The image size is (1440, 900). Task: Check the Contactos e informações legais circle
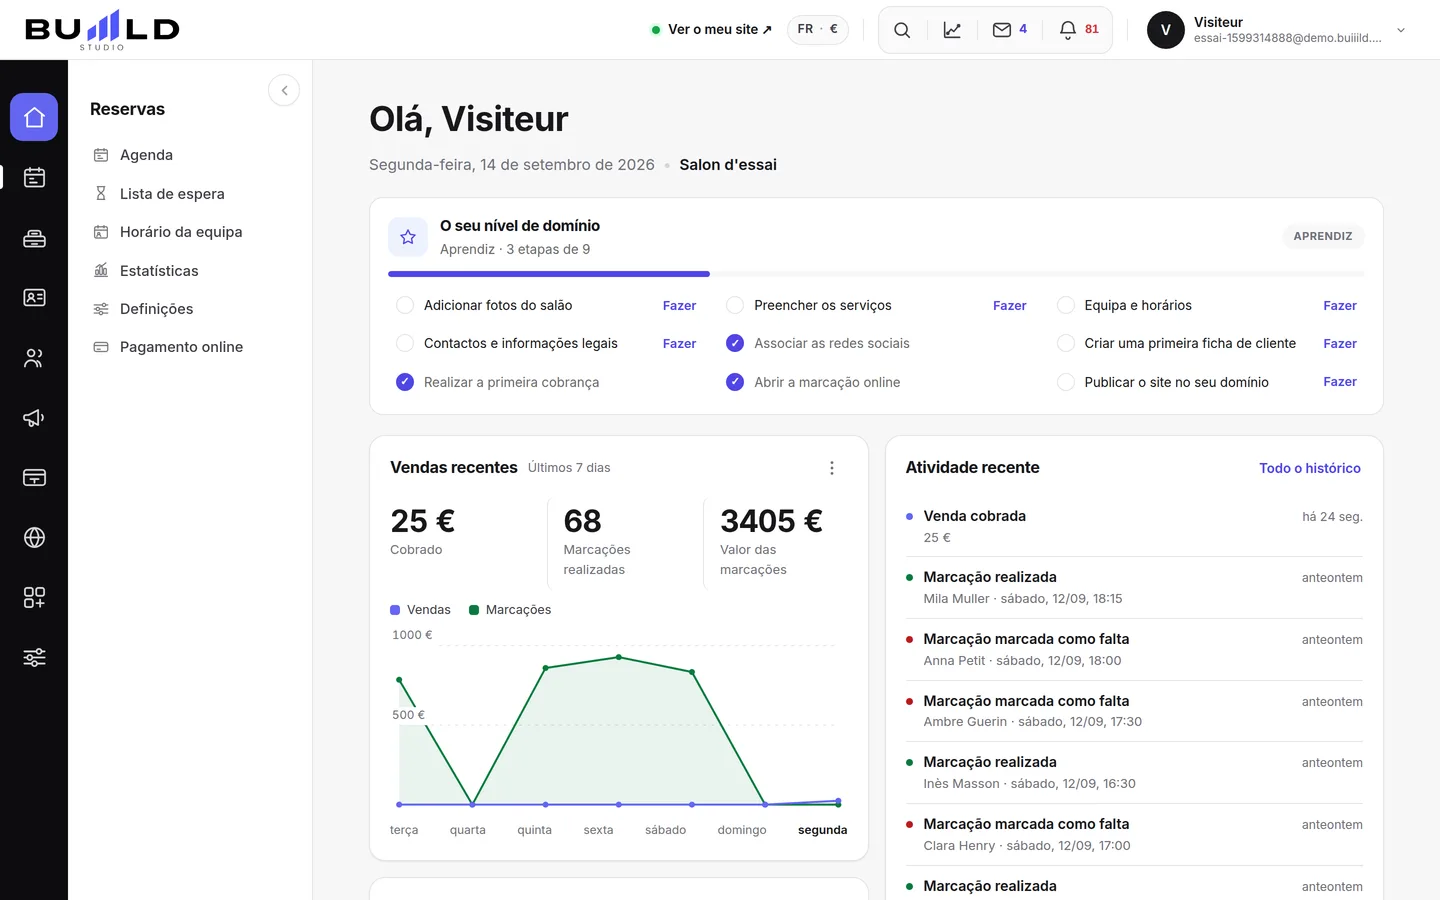405,343
